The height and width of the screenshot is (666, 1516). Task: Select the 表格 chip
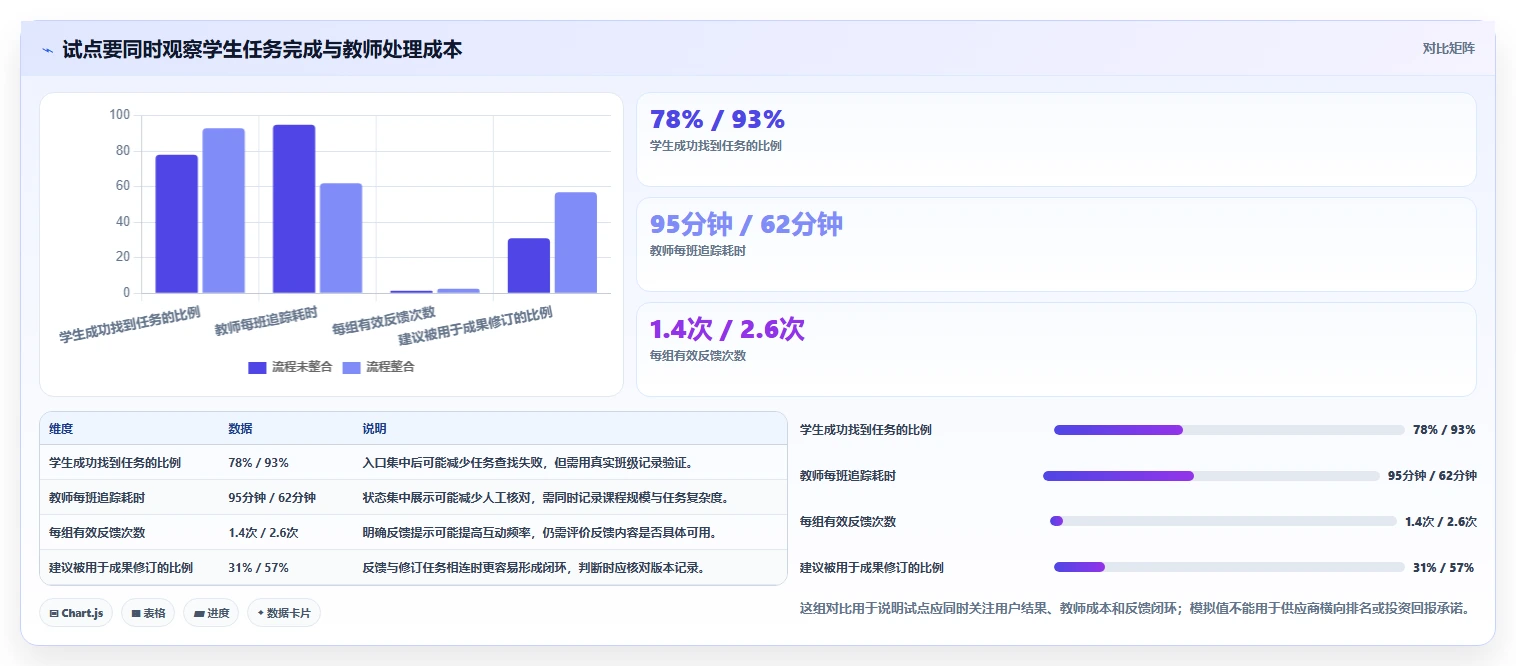tap(148, 613)
